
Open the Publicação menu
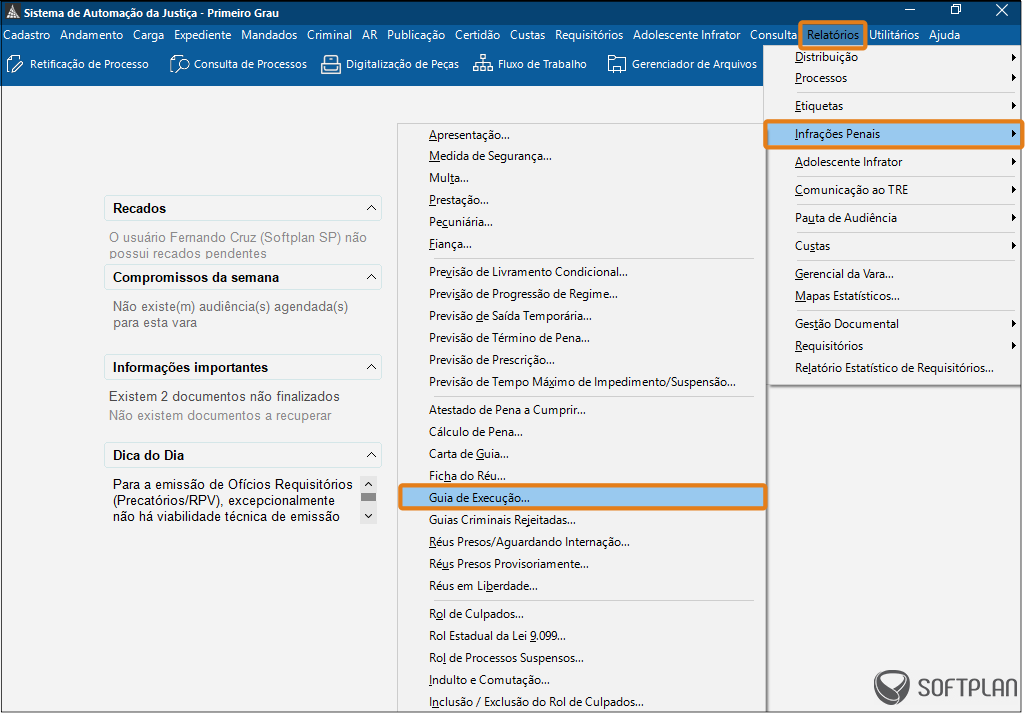click(x=416, y=35)
